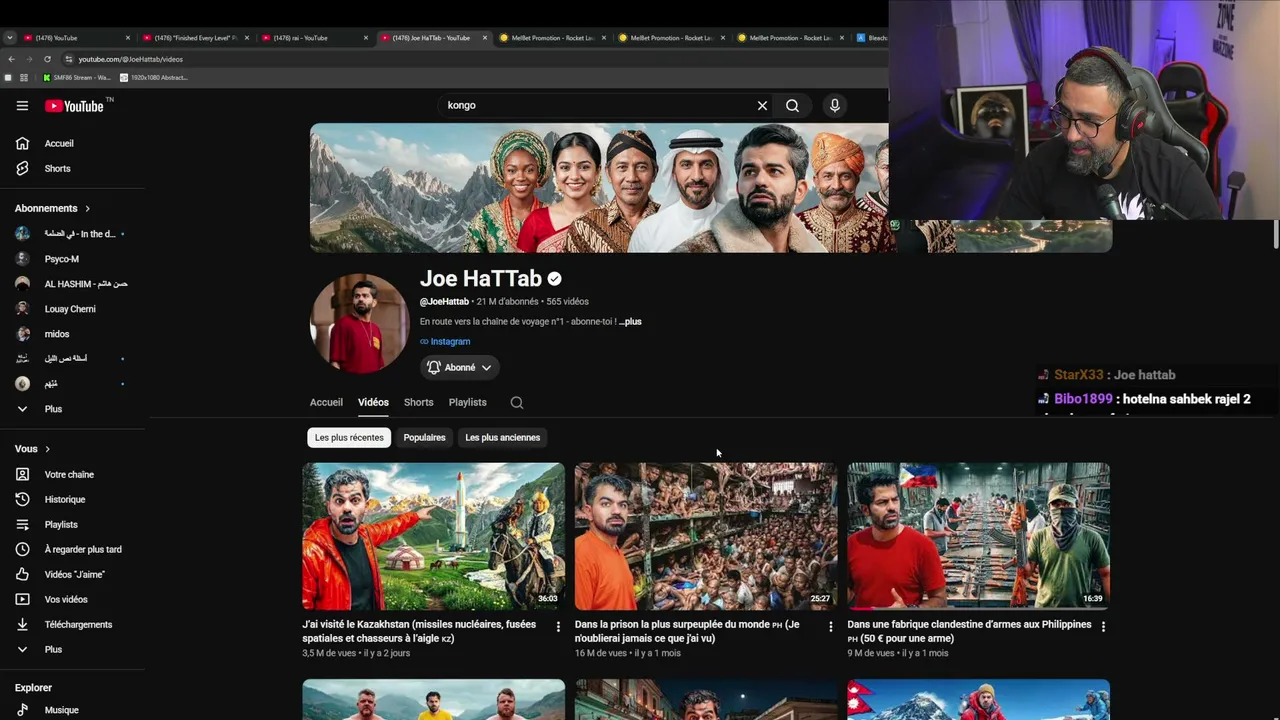Screen dimensions: 1280x720
Task: Click the prison video thumbnail
Action: click(706, 536)
